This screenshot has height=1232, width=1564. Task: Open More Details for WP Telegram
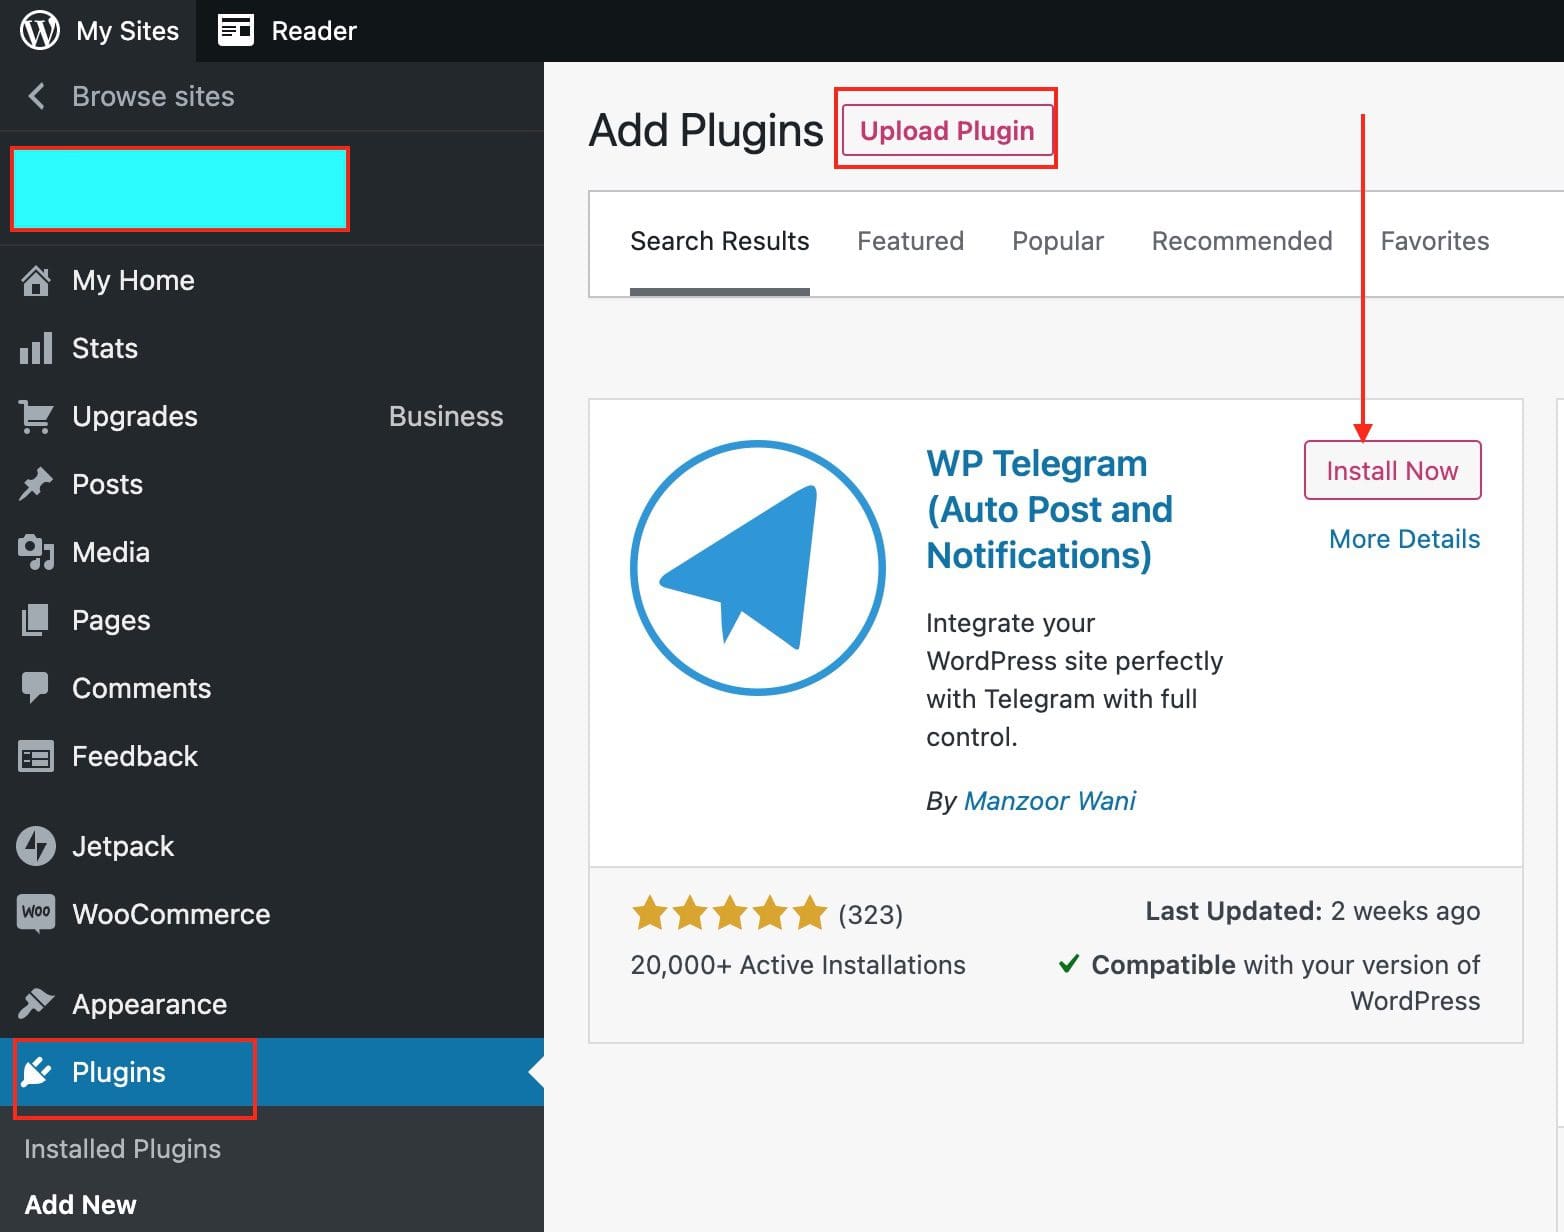coord(1403,539)
